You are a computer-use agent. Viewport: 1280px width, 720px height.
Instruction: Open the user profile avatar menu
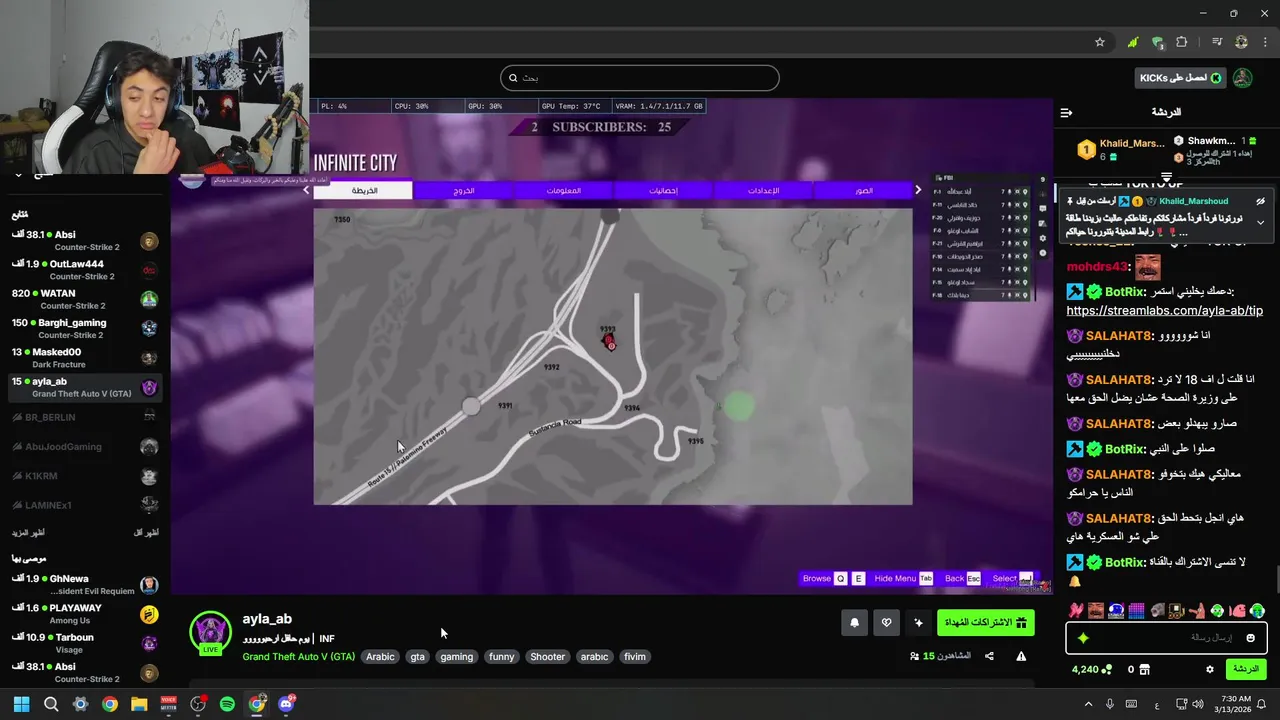(x=1242, y=78)
